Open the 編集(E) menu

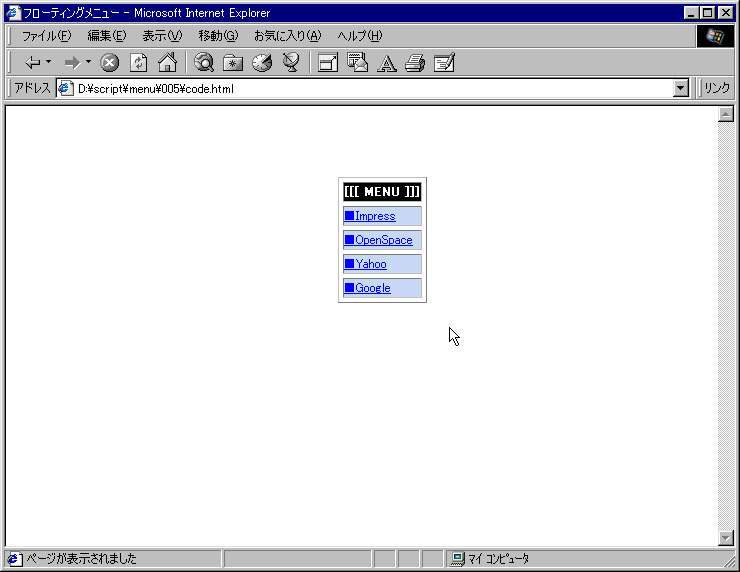(107, 36)
